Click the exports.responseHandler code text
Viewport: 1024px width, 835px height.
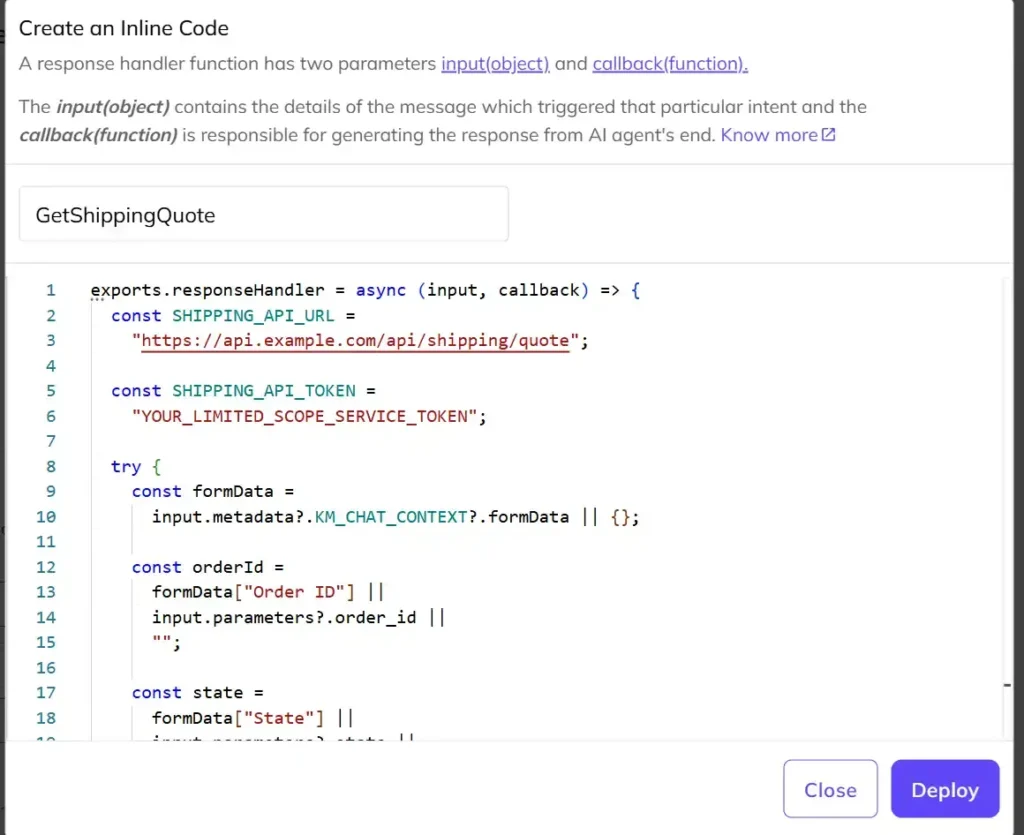click(207, 290)
